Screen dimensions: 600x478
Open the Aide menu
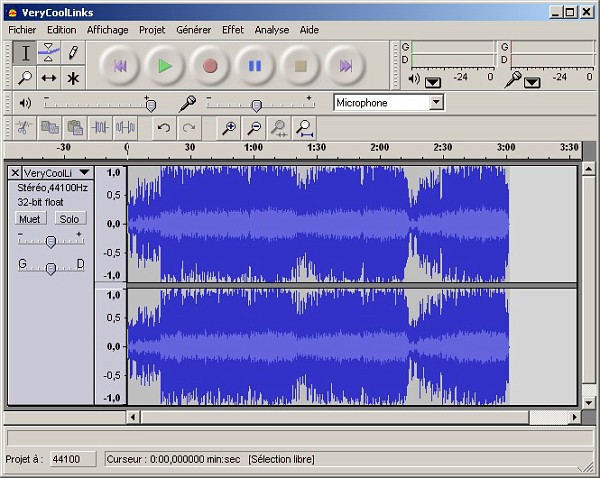click(x=309, y=30)
